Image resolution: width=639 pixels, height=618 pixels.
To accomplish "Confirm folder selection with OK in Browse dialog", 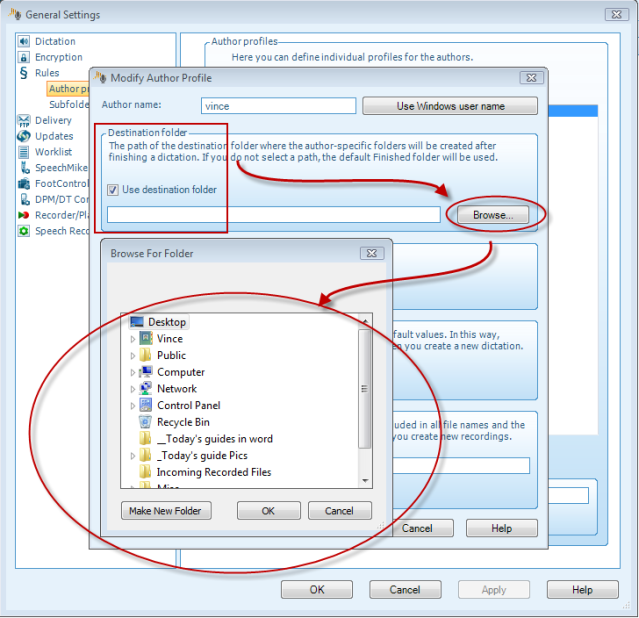I will point(269,511).
